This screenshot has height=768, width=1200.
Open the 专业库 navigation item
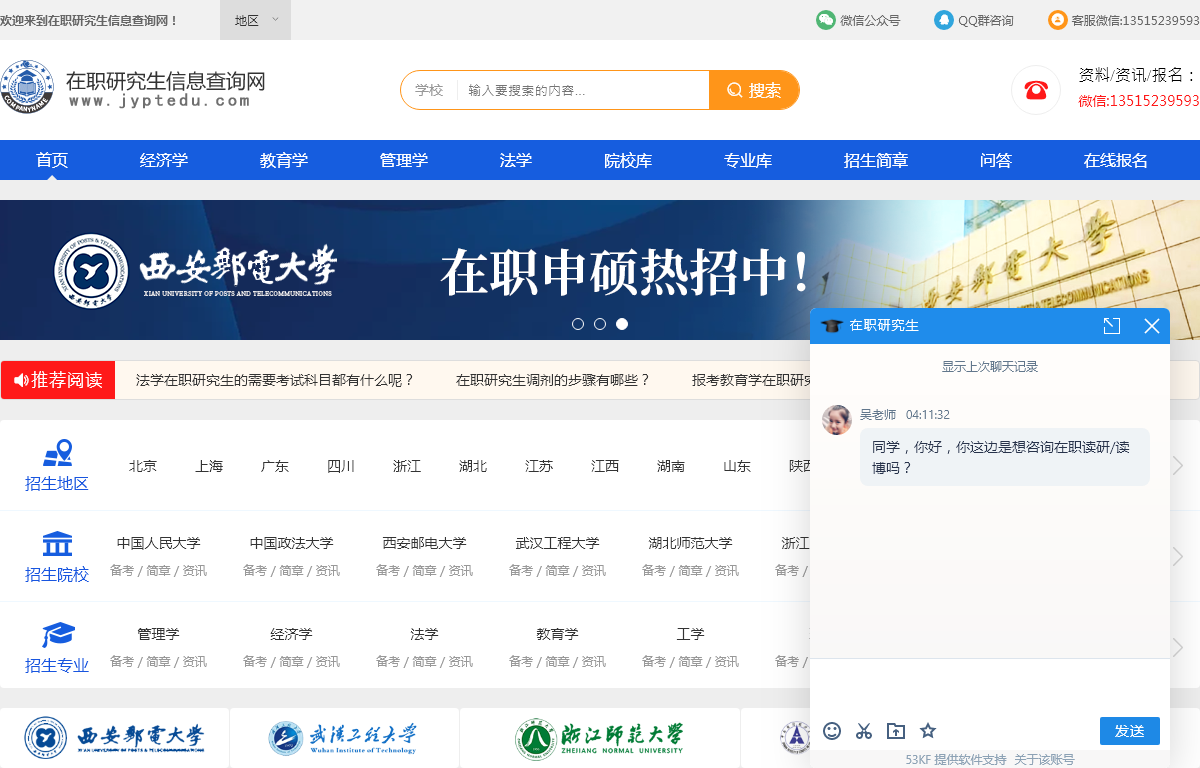pyautogui.click(x=748, y=160)
